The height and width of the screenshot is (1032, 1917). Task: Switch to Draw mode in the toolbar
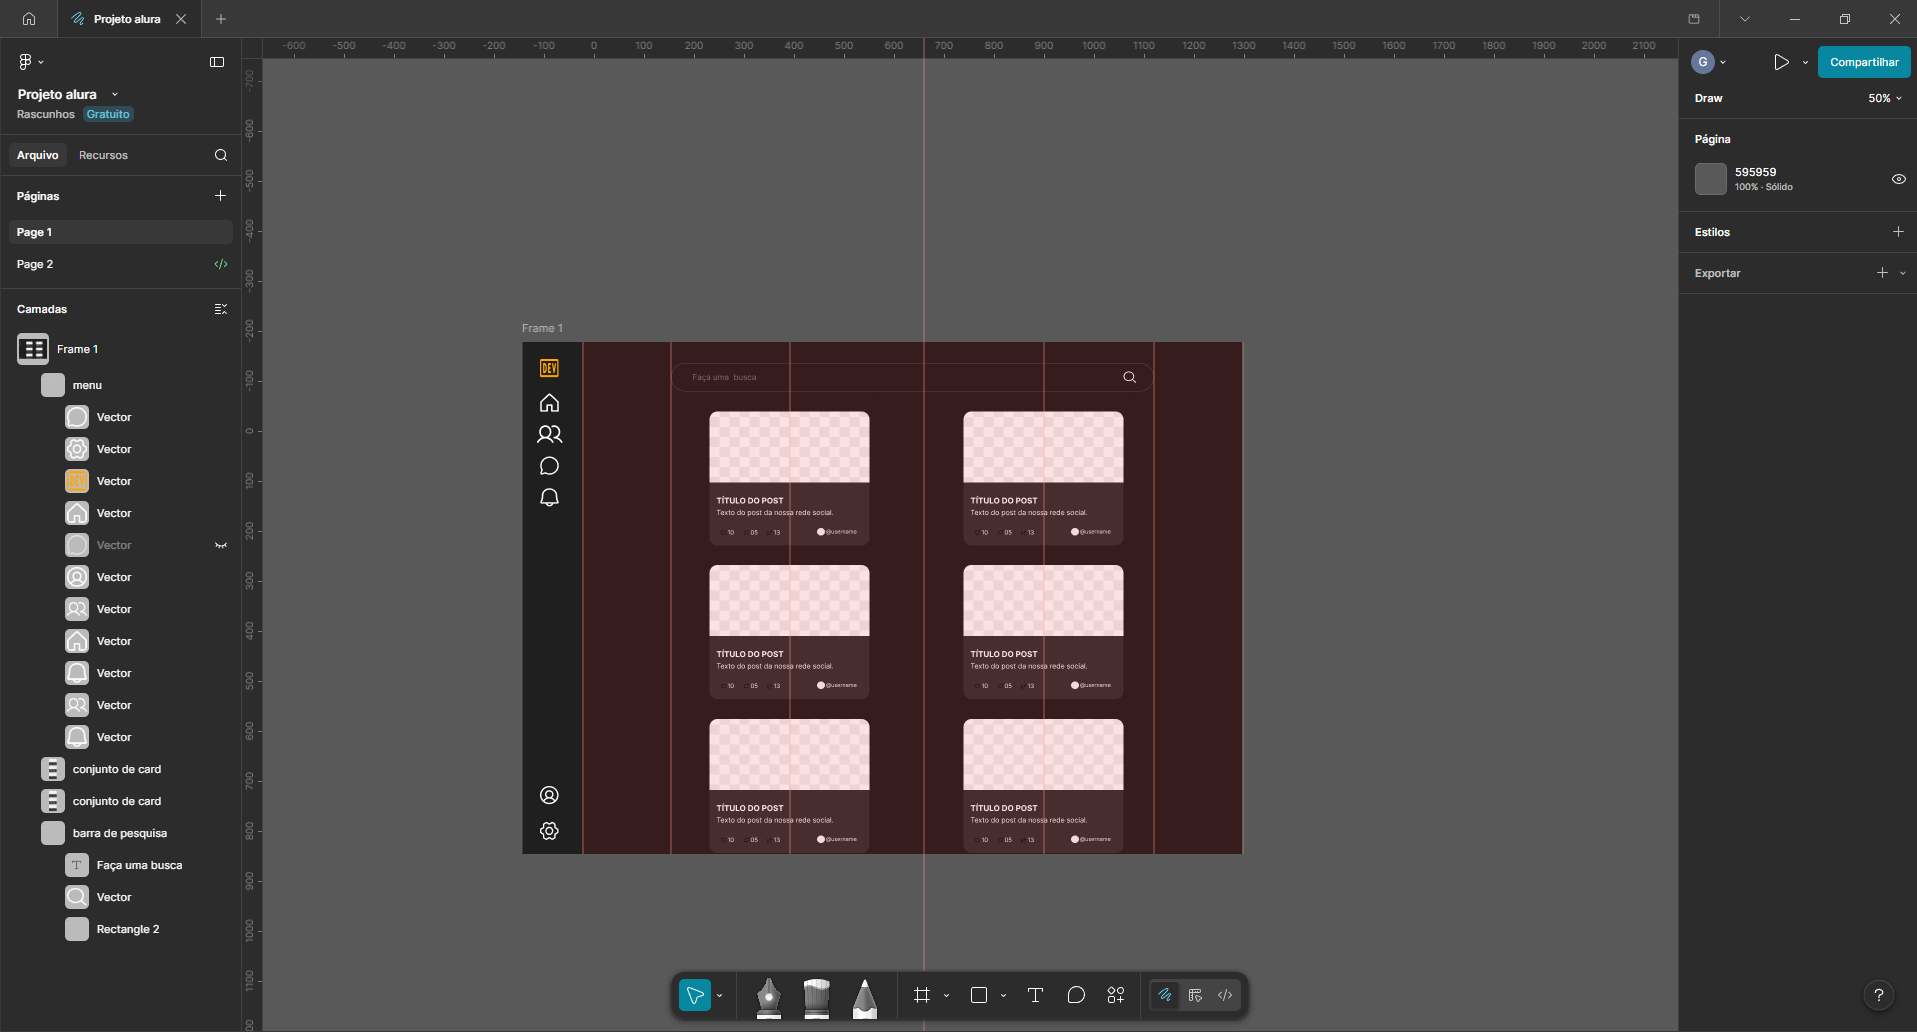[1165, 995]
